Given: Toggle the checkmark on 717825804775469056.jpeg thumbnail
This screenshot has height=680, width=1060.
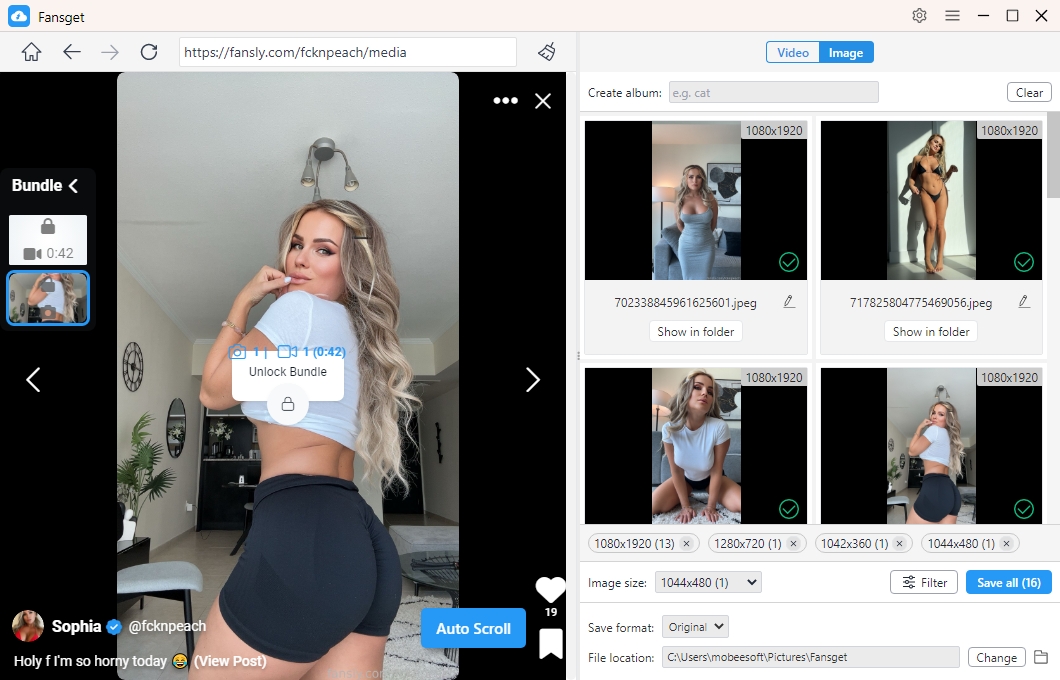Looking at the screenshot, I should click(1024, 262).
